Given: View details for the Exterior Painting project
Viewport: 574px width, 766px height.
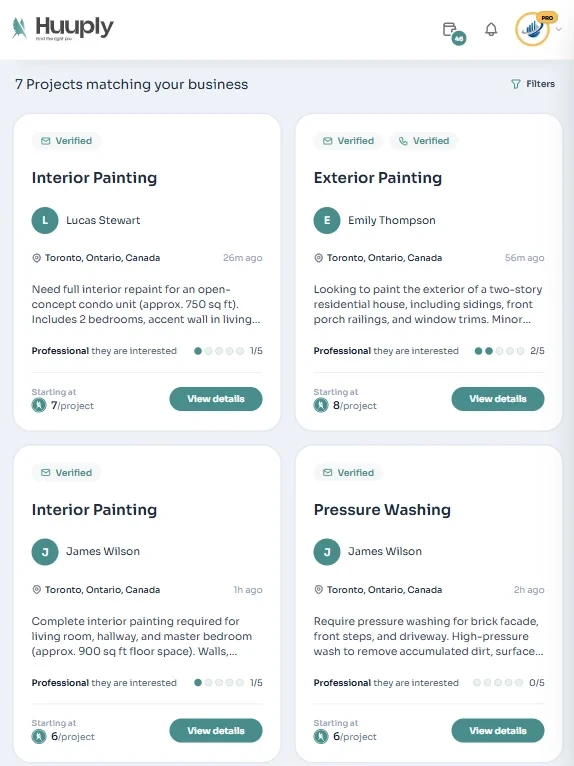Looking at the screenshot, I should (x=498, y=399).
